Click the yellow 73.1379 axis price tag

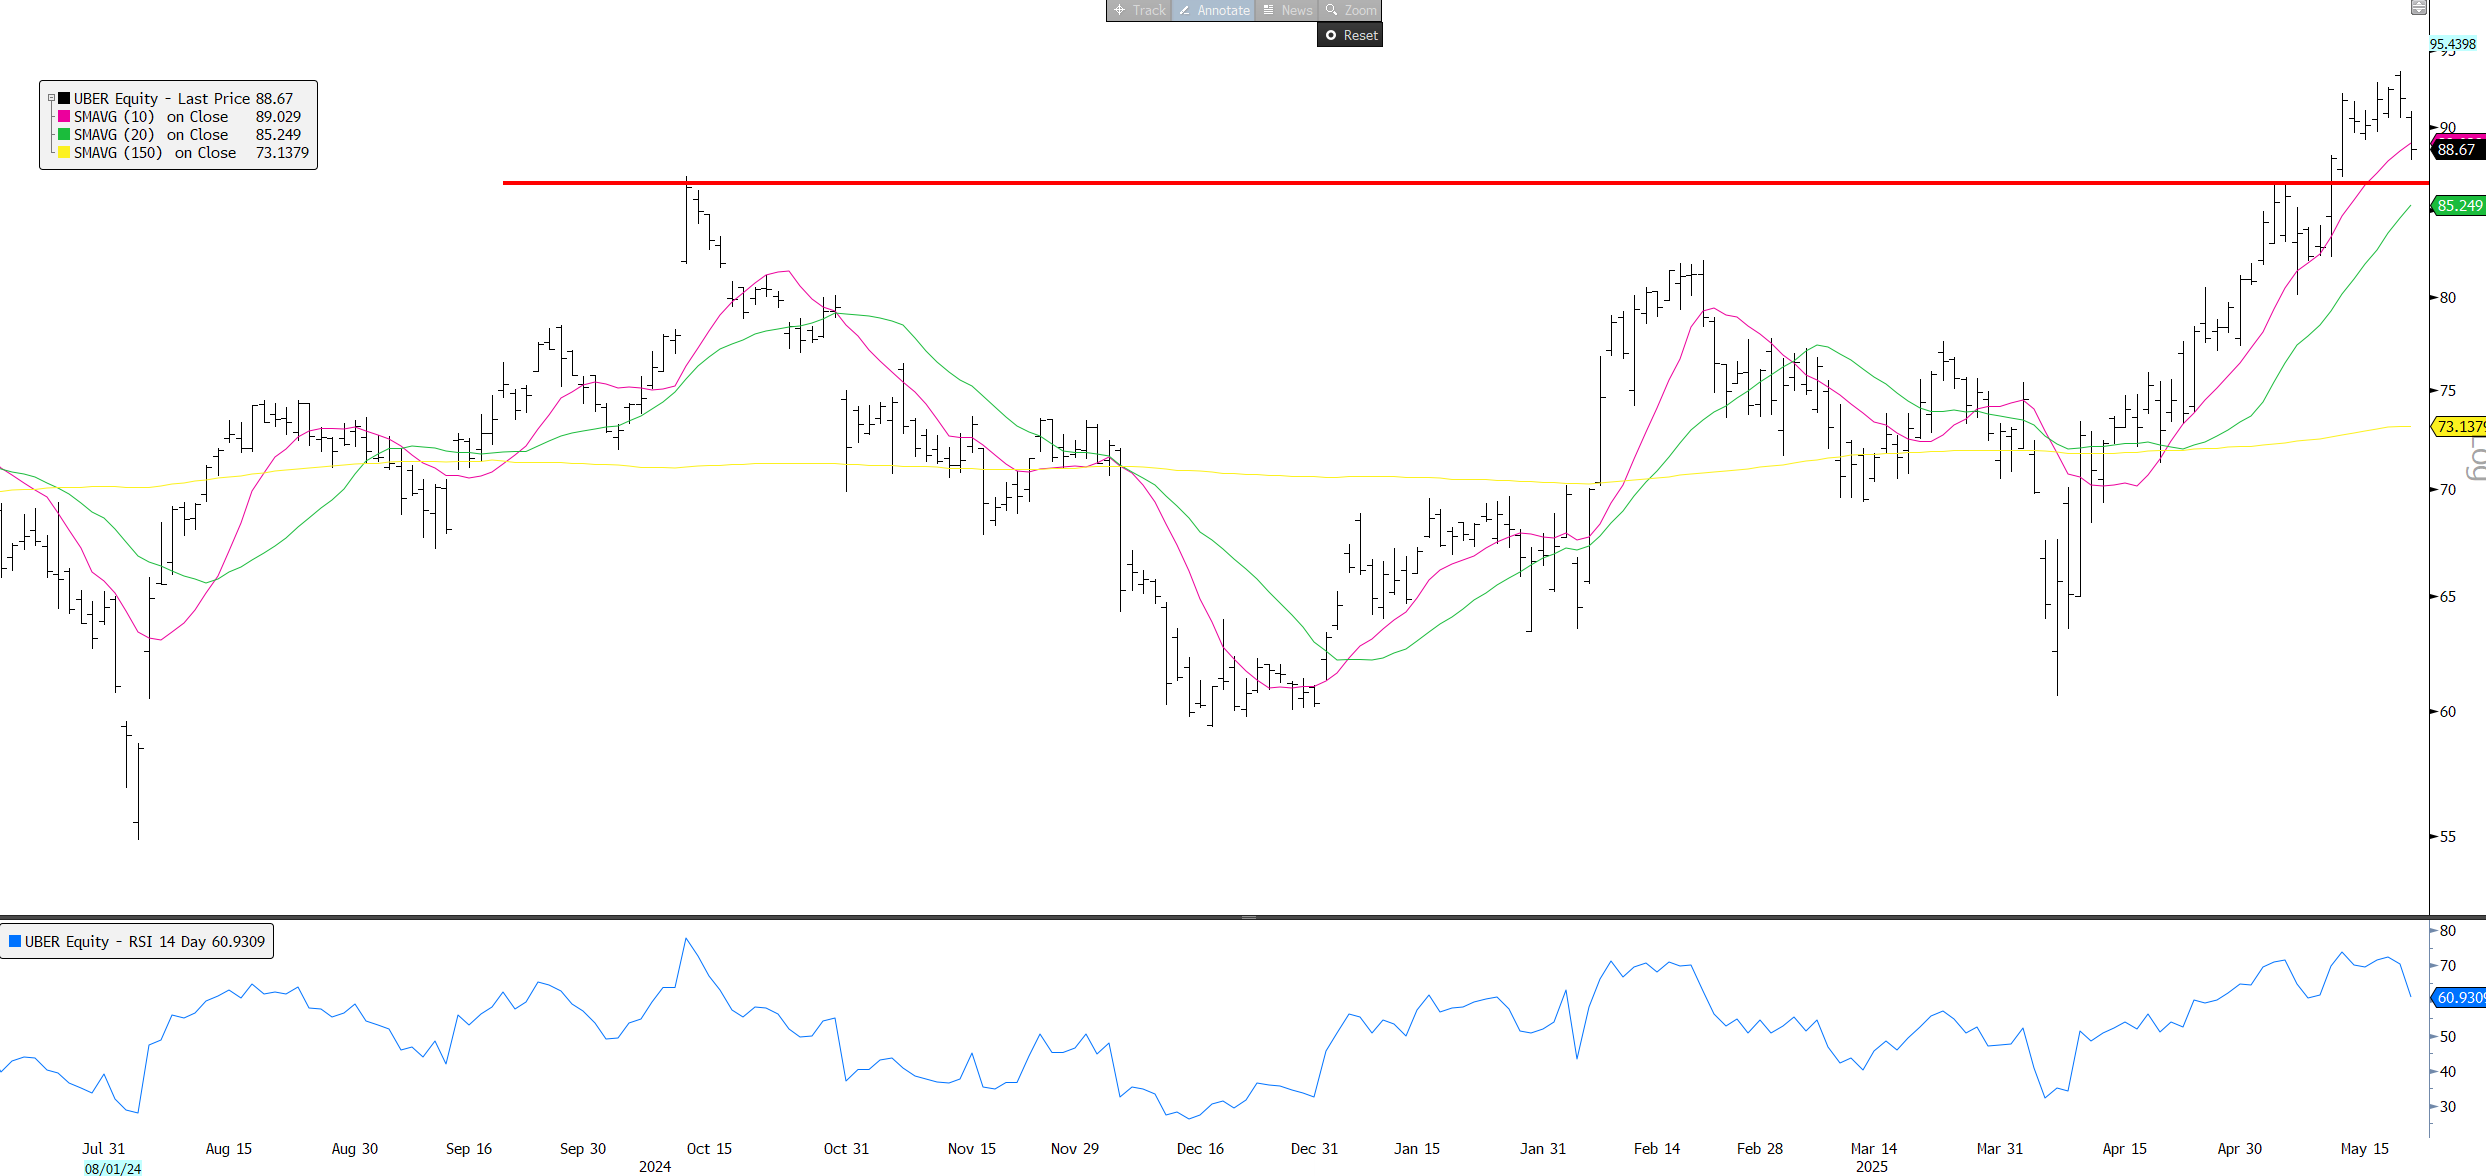(x=2459, y=427)
